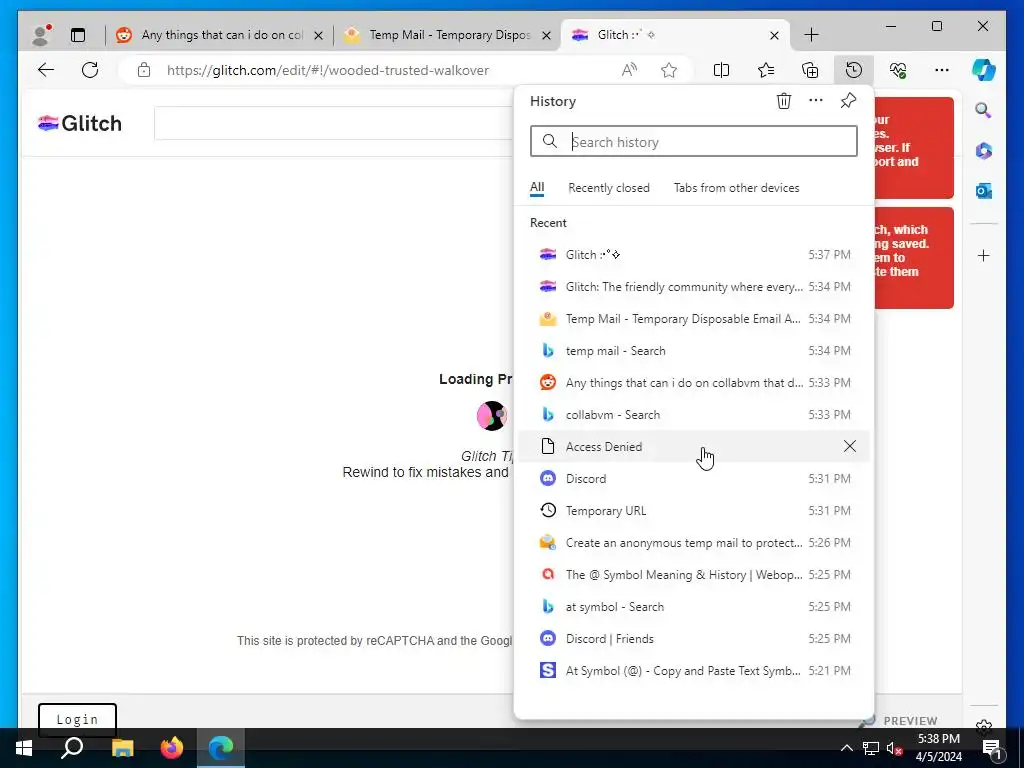Open 'temp mail - Search' history entry
Image resolution: width=1024 pixels, height=768 pixels.
pyautogui.click(x=694, y=351)
